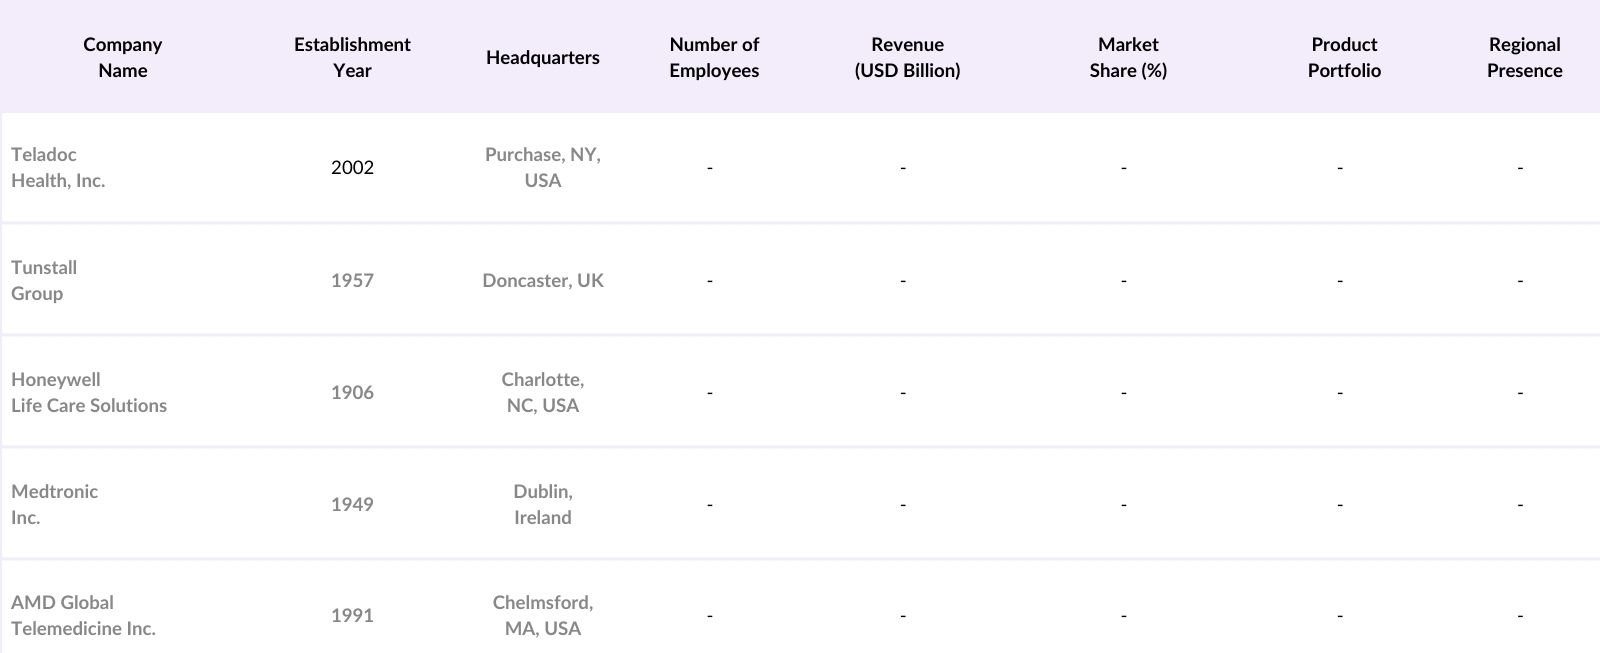Click the Purchase, NY, USA cell
Viewport: 1600px width, 653px height.
(543, 167)
